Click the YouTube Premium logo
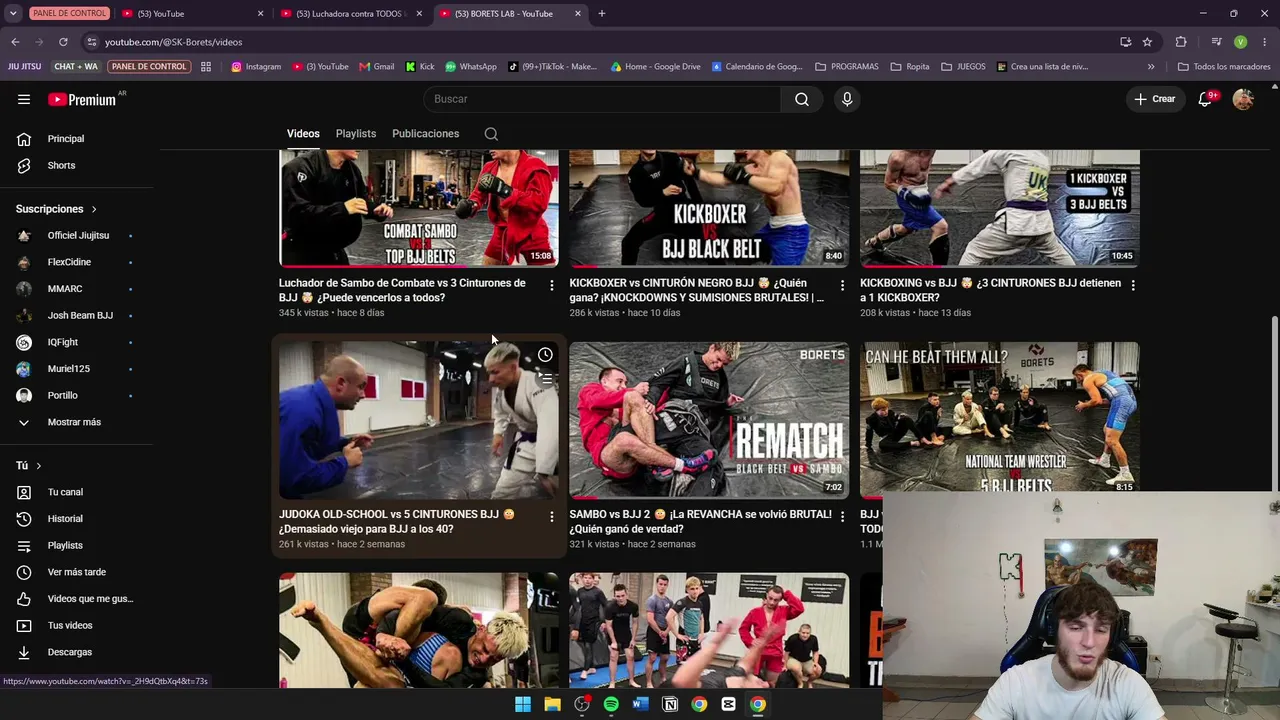The width and height of the screenshot is (1280, 720). coord(82,99)
